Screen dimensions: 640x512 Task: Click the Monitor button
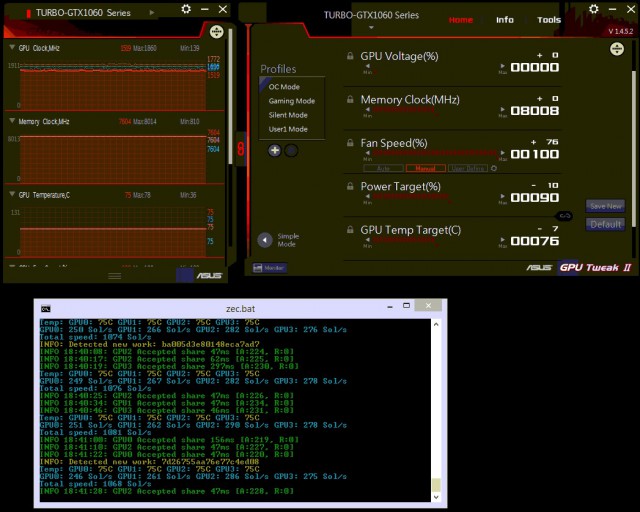click(270, 268)
